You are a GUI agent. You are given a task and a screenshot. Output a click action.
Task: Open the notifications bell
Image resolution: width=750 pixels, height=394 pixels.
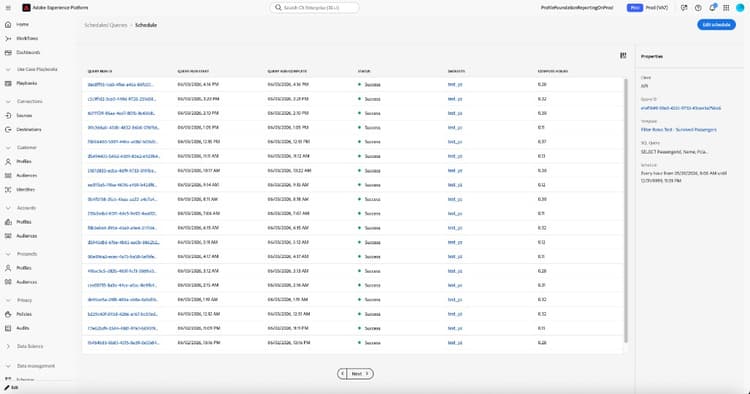[x=712, y=8]
